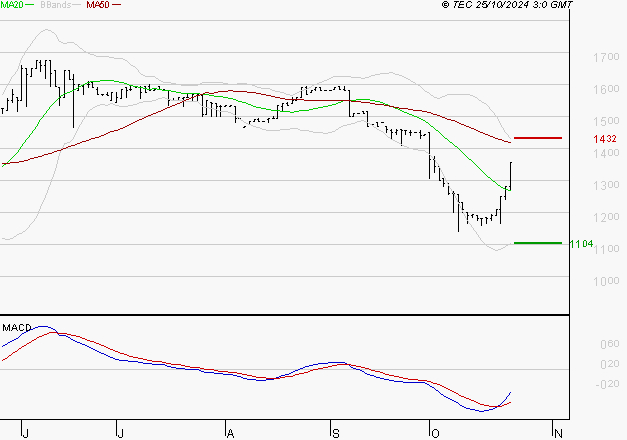Image resolution: width=627 pixels, height=440 pixels.
Task: Click the MA50 legend label
Action: pyautogui.click(x=98, y=5)
